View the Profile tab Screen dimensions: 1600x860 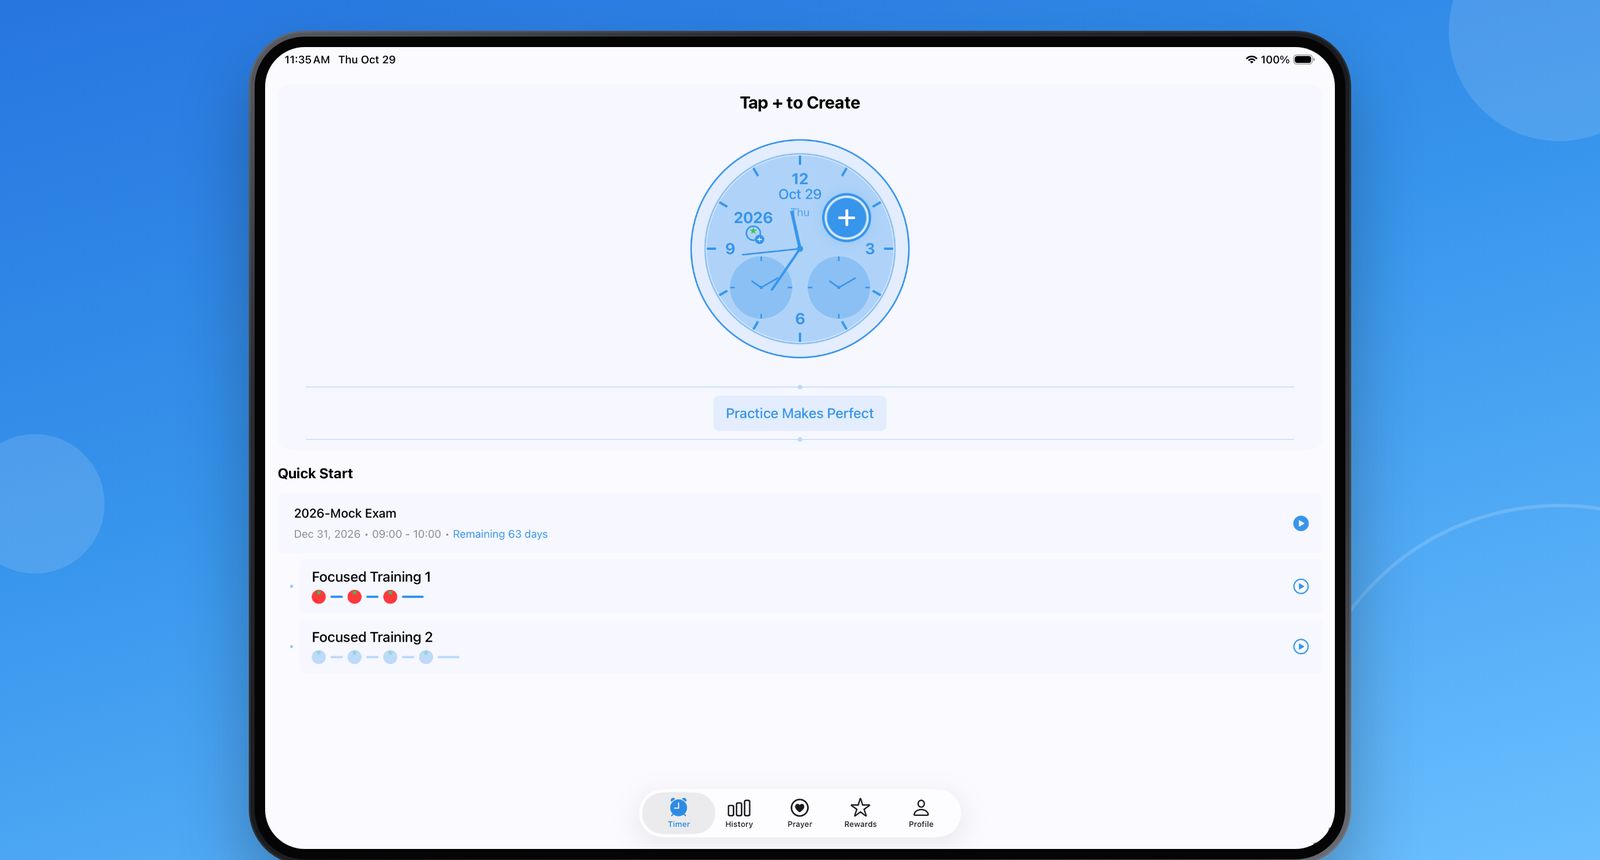(921, 813)
